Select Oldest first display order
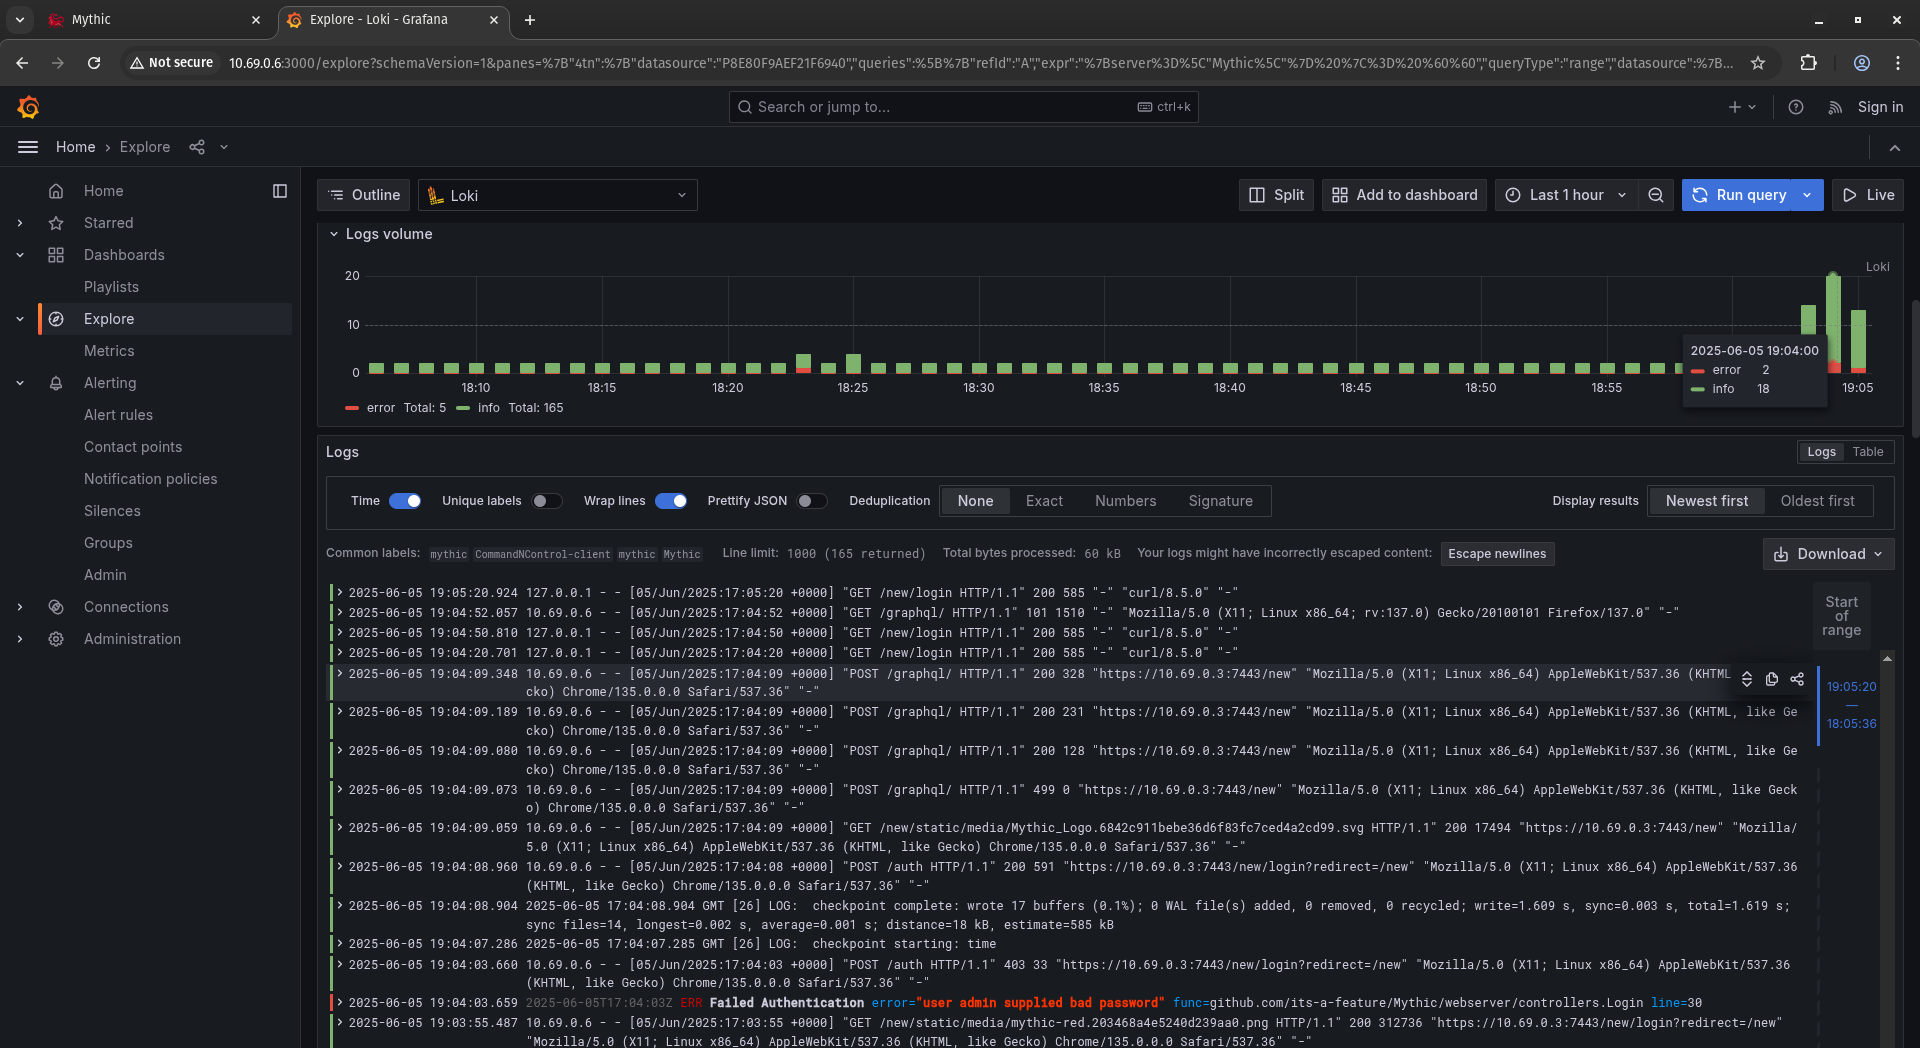 pyautogui.click(x=1817, y=501)
